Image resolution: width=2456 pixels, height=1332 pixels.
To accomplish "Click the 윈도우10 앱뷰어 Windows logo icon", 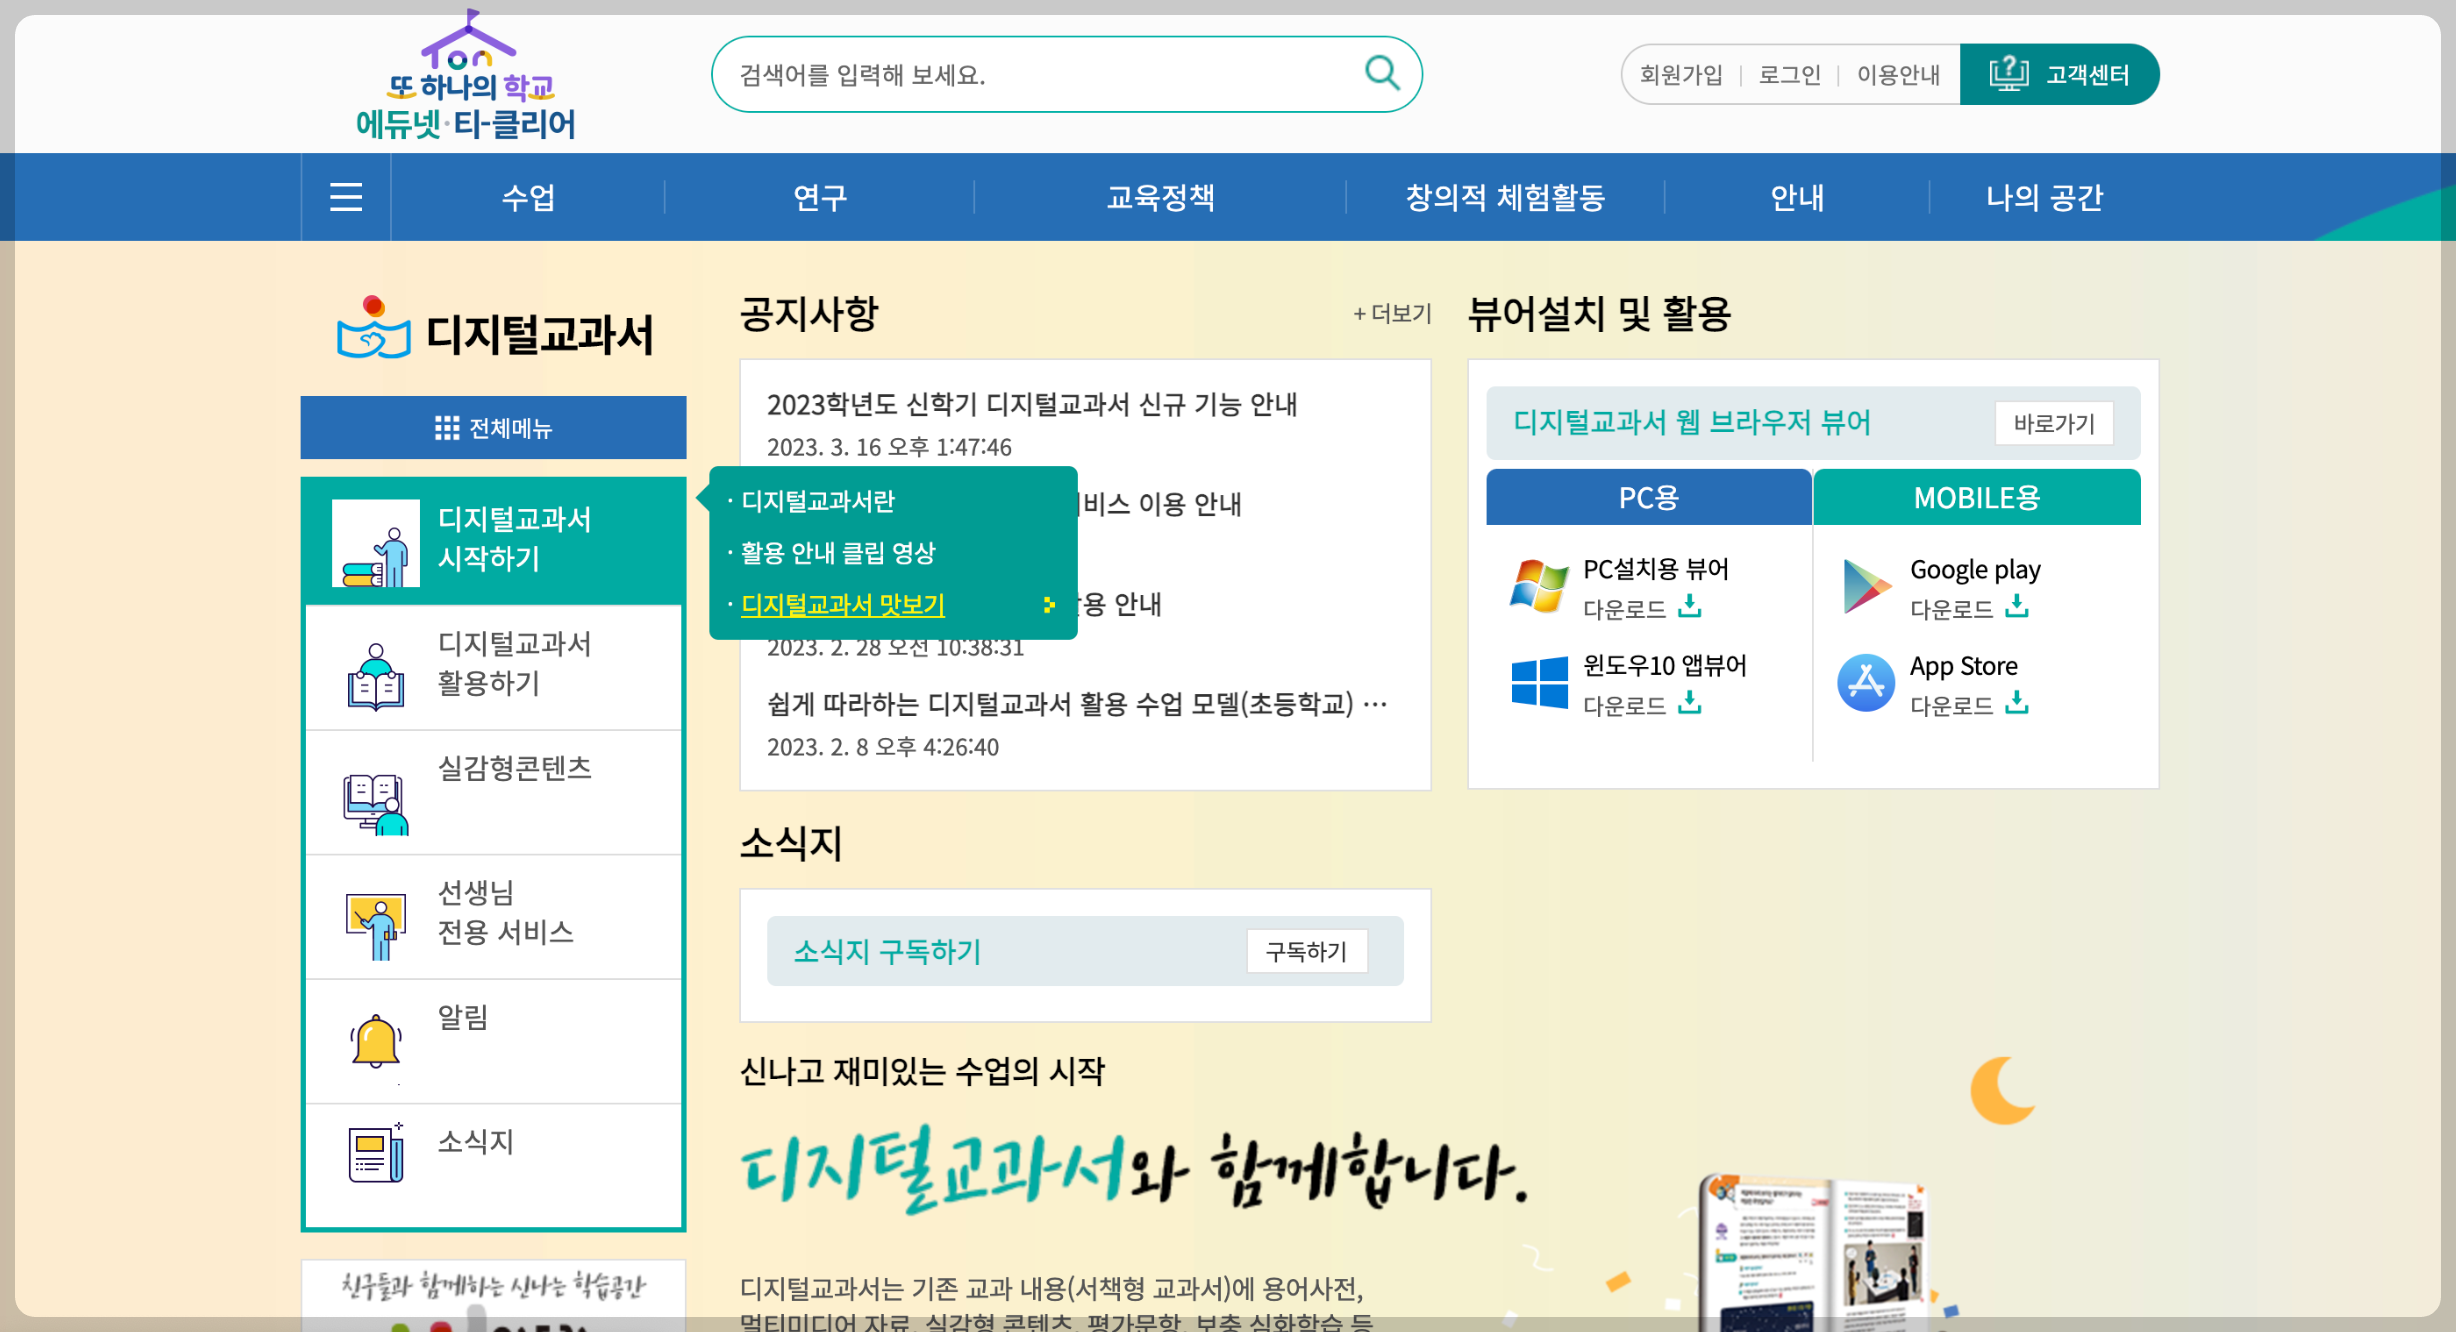I will click(x=1539, y=683).
